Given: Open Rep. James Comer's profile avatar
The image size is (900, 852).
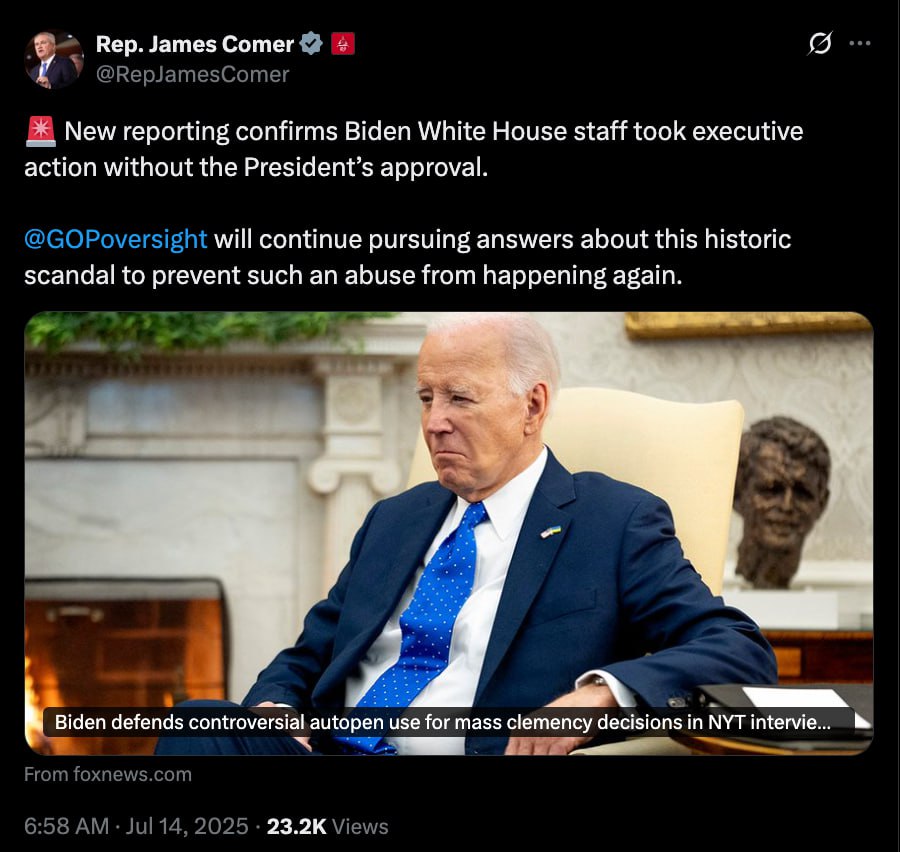Looking at the screenshot, I should (54, 59).
